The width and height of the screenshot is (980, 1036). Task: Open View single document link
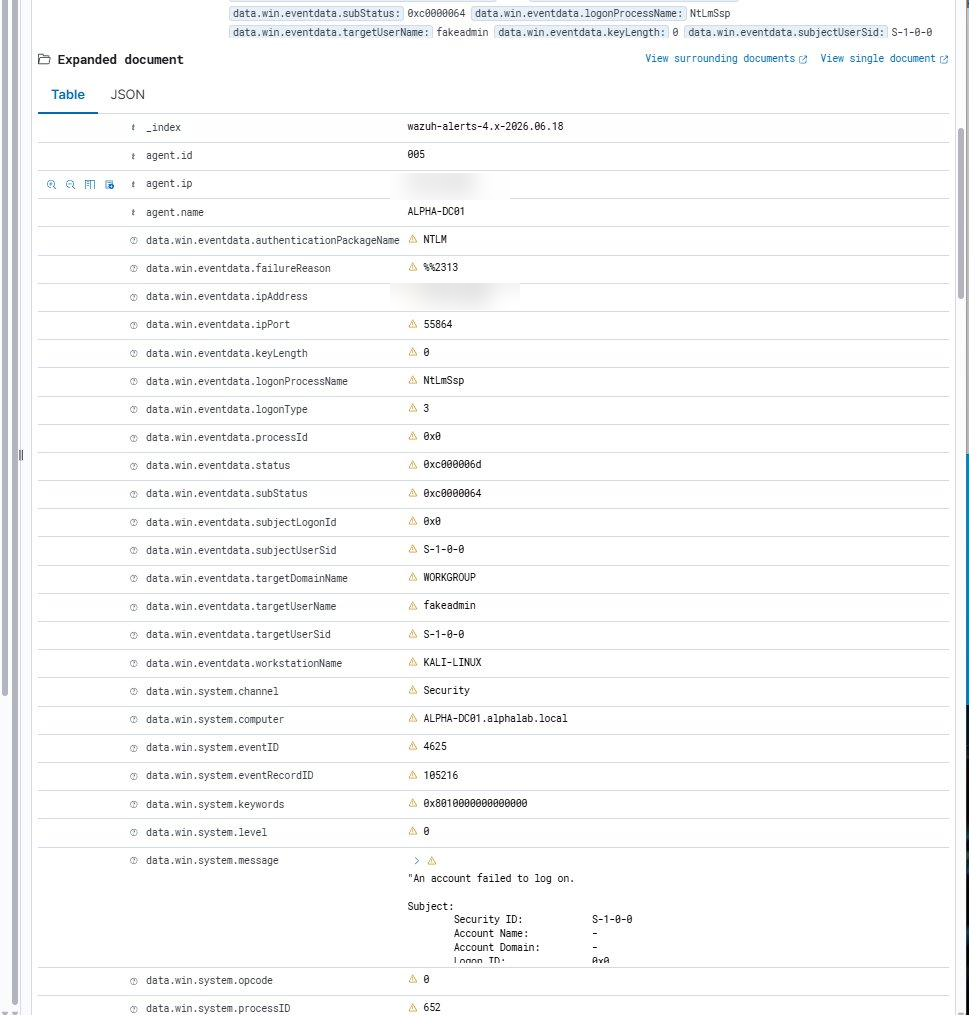(x=884, y=59)
